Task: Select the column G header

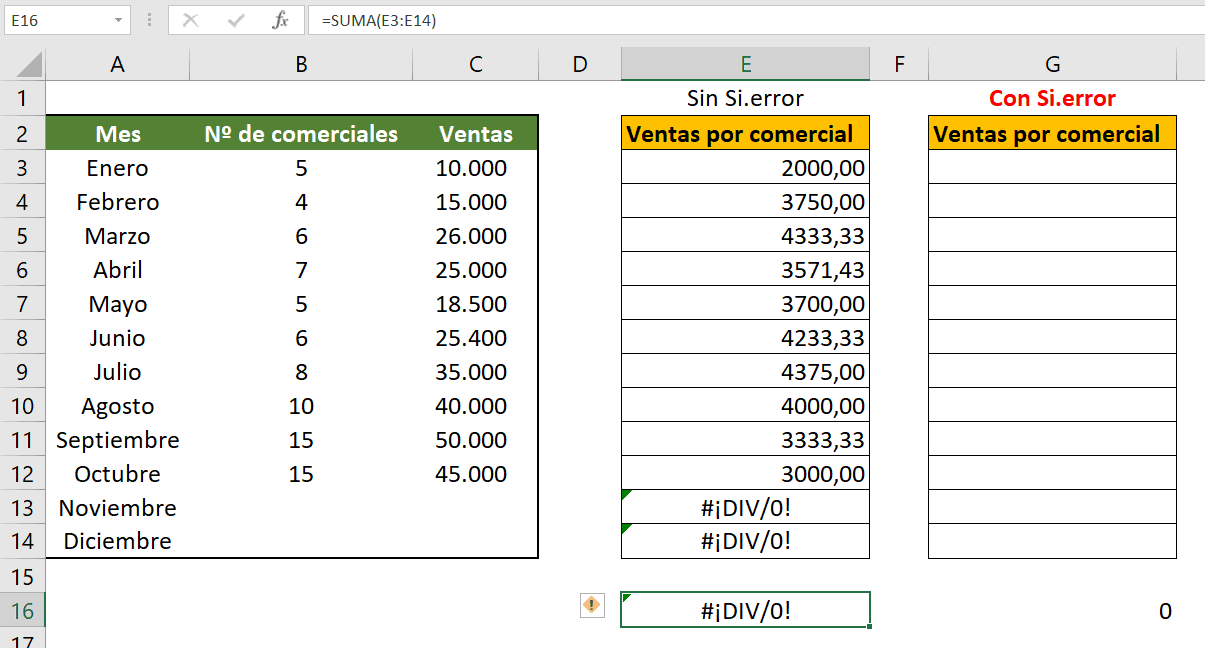Action: [x=1052, y=65]
